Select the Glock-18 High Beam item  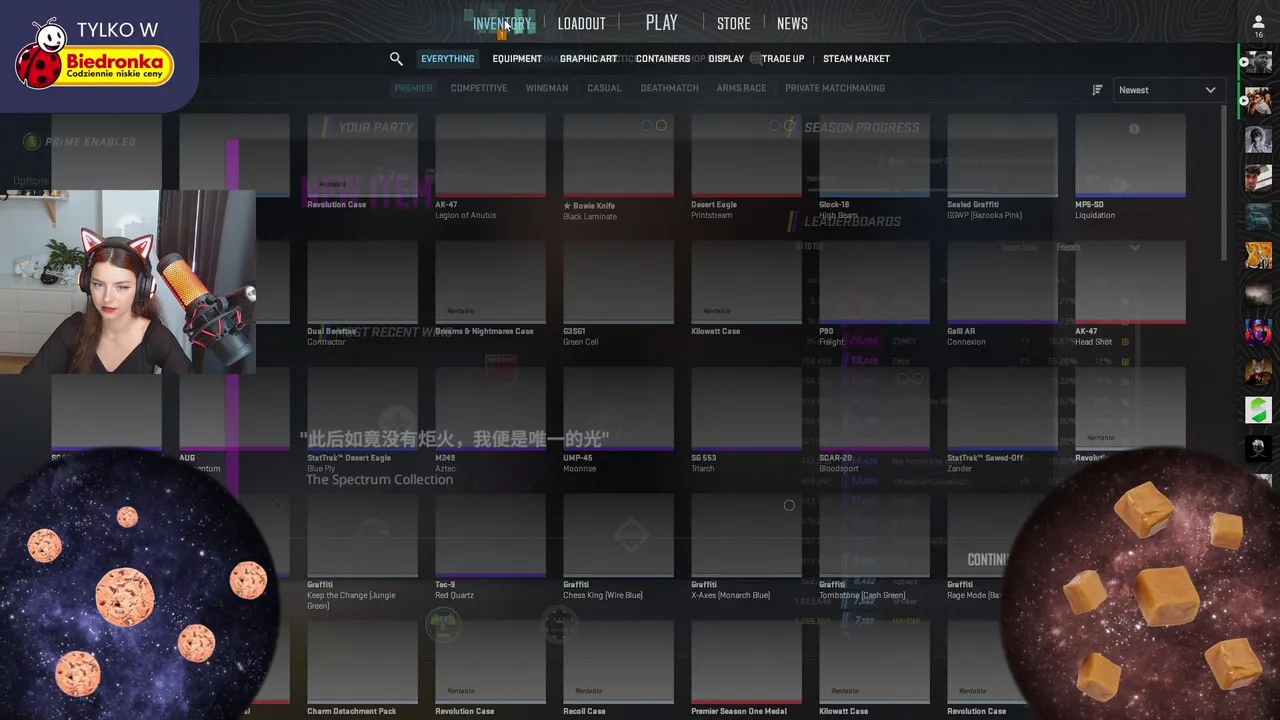coord(874,168)
